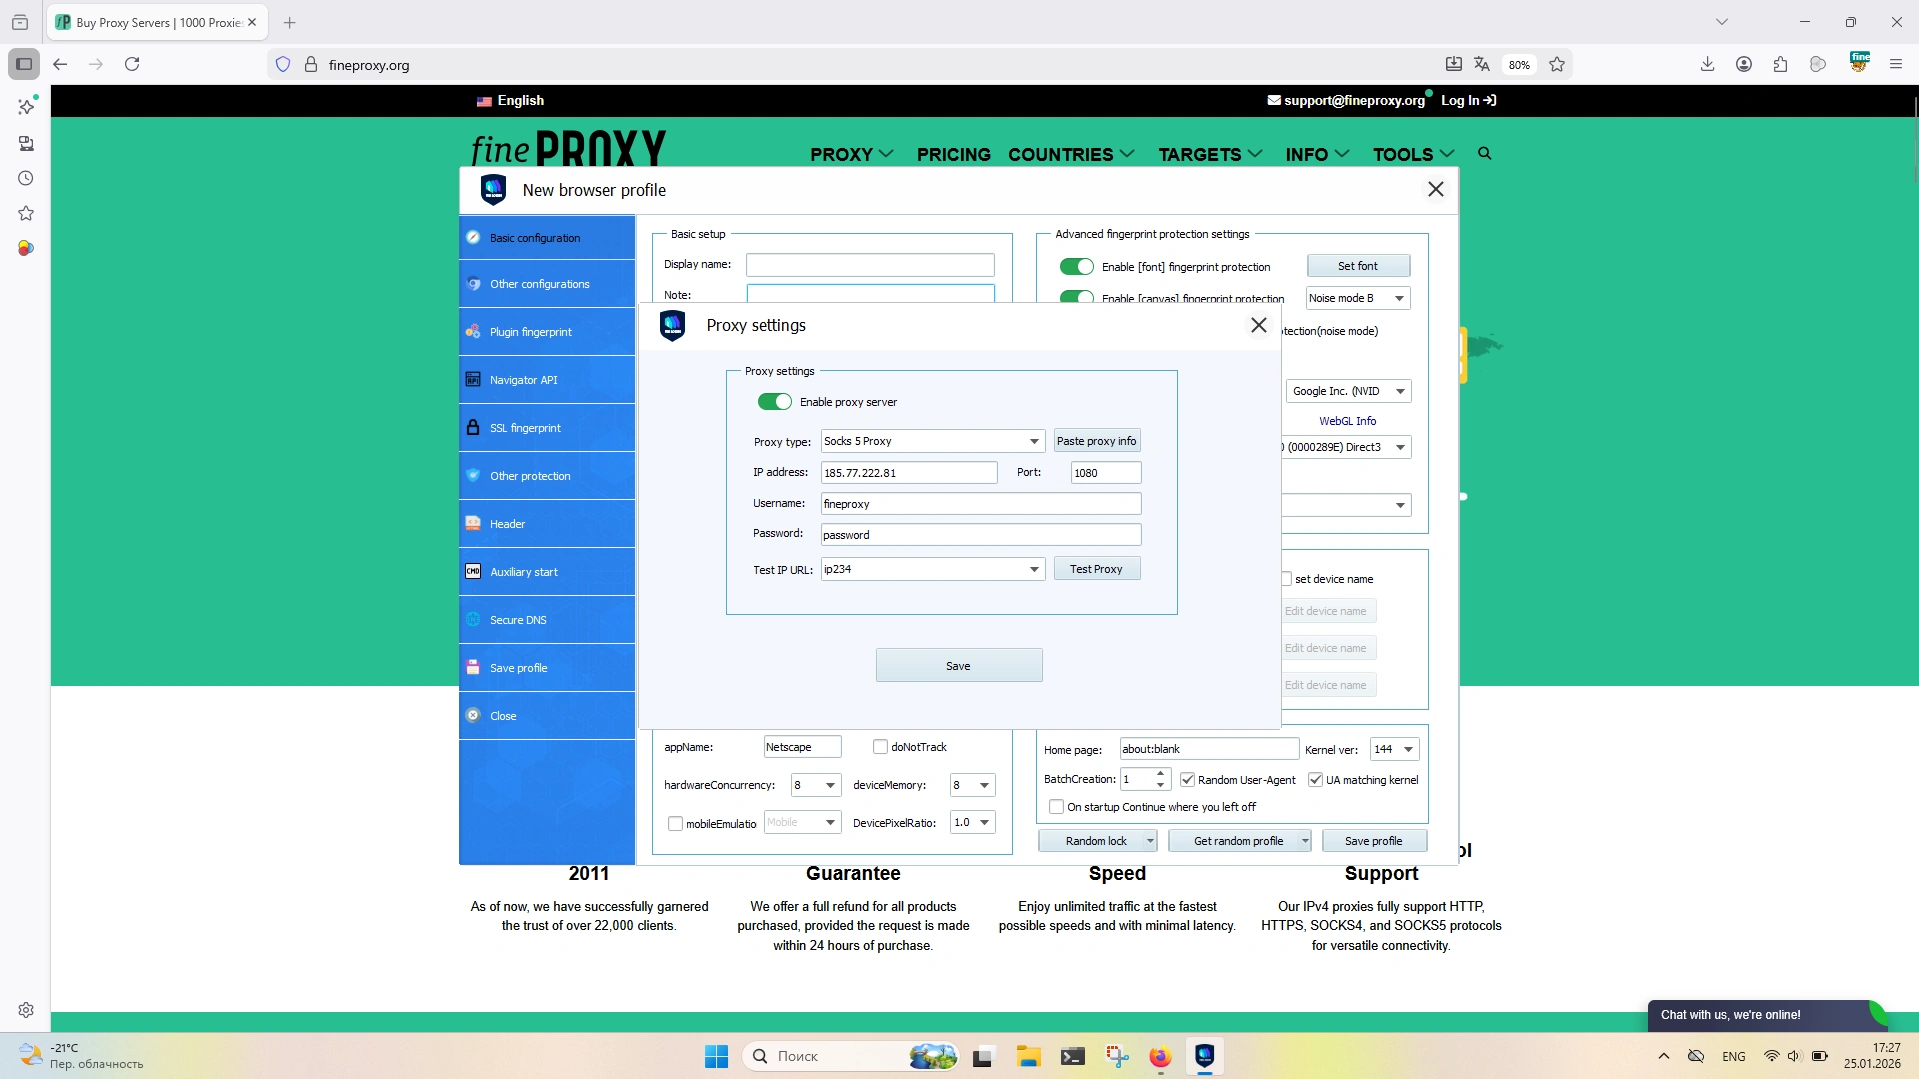Go back to the previous page
The height and width of the screenshot is (1079, 1919).
coord(60,64)
